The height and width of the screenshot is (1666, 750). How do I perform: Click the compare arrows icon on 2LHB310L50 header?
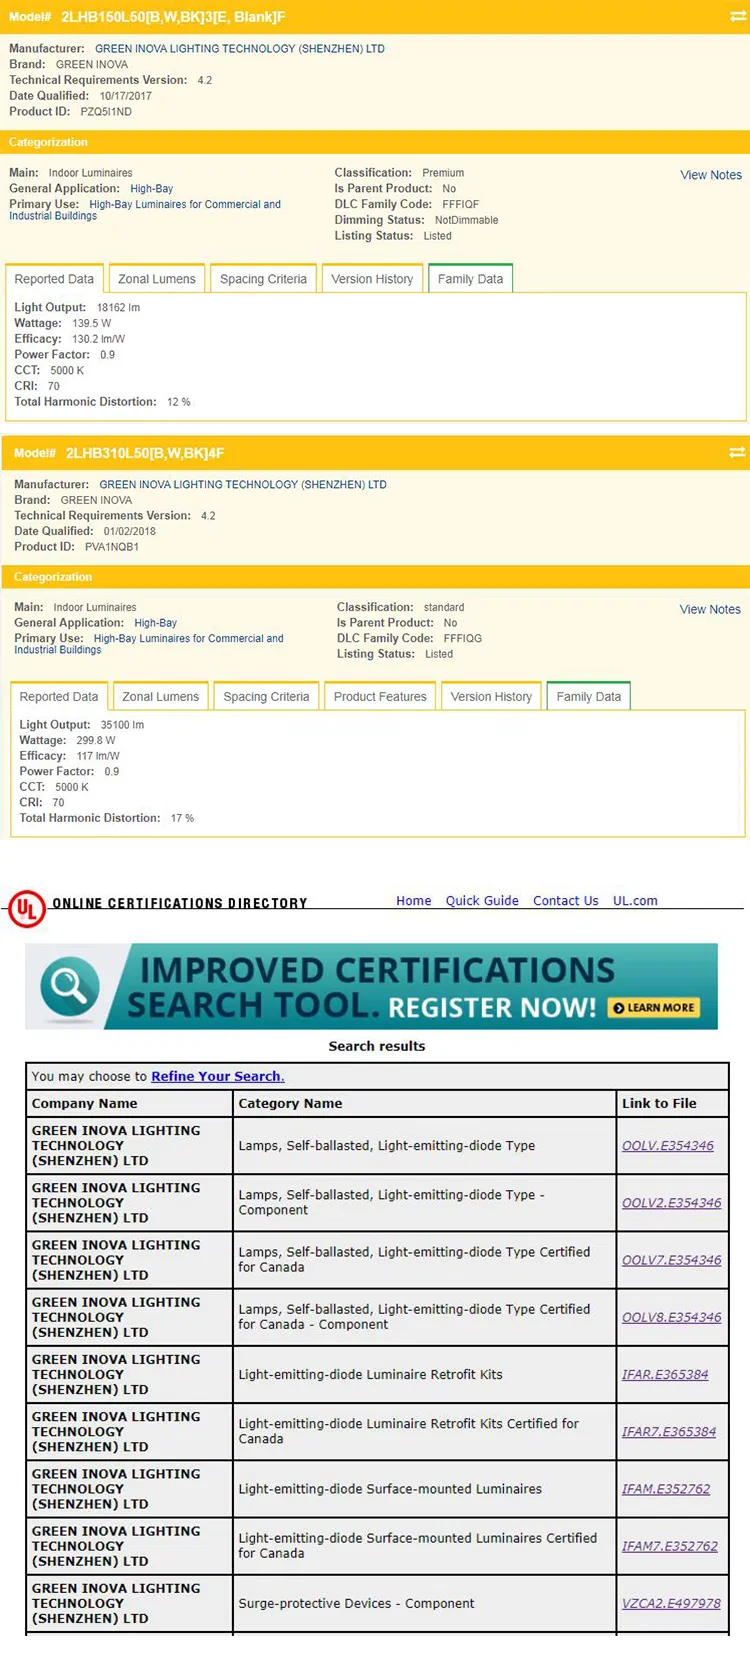pos(738,452)
